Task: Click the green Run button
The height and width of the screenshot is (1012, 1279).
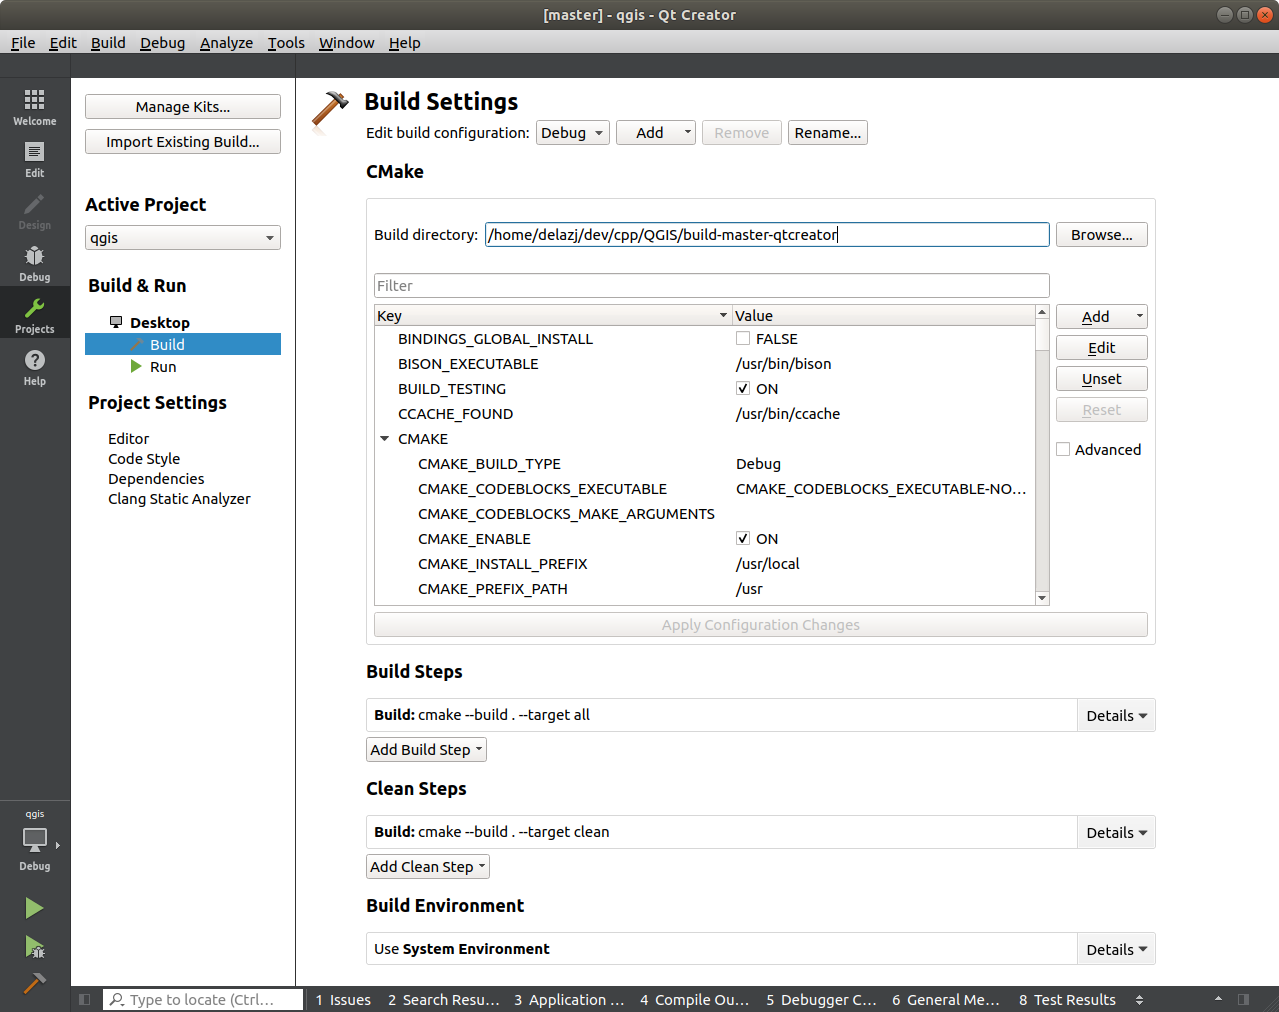Action: point(34,908)
